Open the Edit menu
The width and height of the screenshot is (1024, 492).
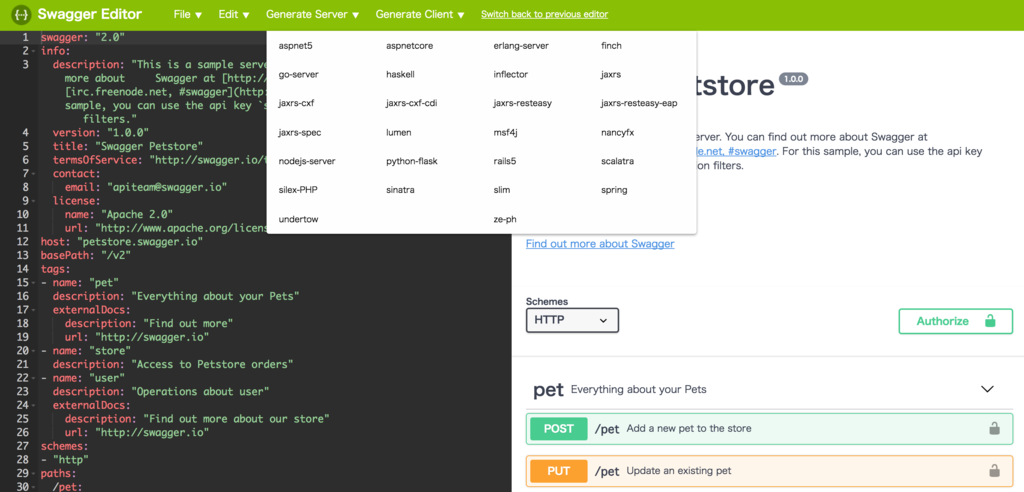234,14
